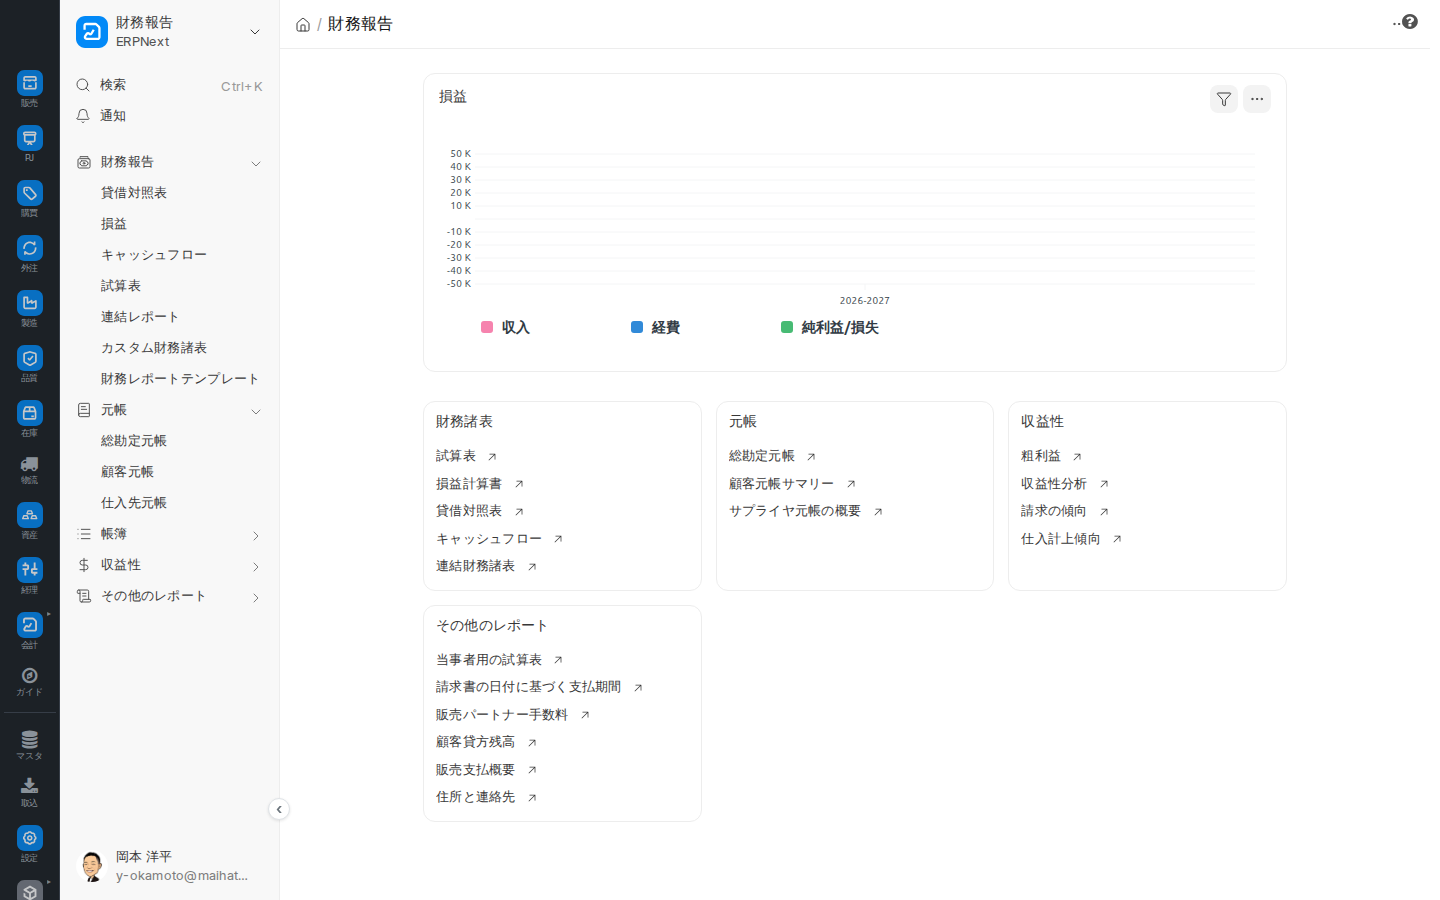This screenshot has height=900, width=1440.
Task: Open the 販売パートナー手数料 link
Action: click(x=502, y=715)
